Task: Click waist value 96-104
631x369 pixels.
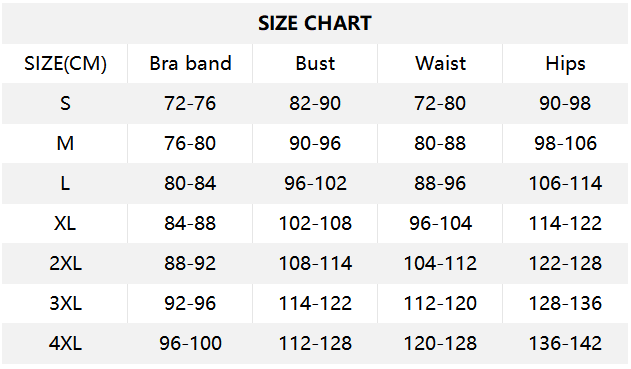Action: [440, 223]
